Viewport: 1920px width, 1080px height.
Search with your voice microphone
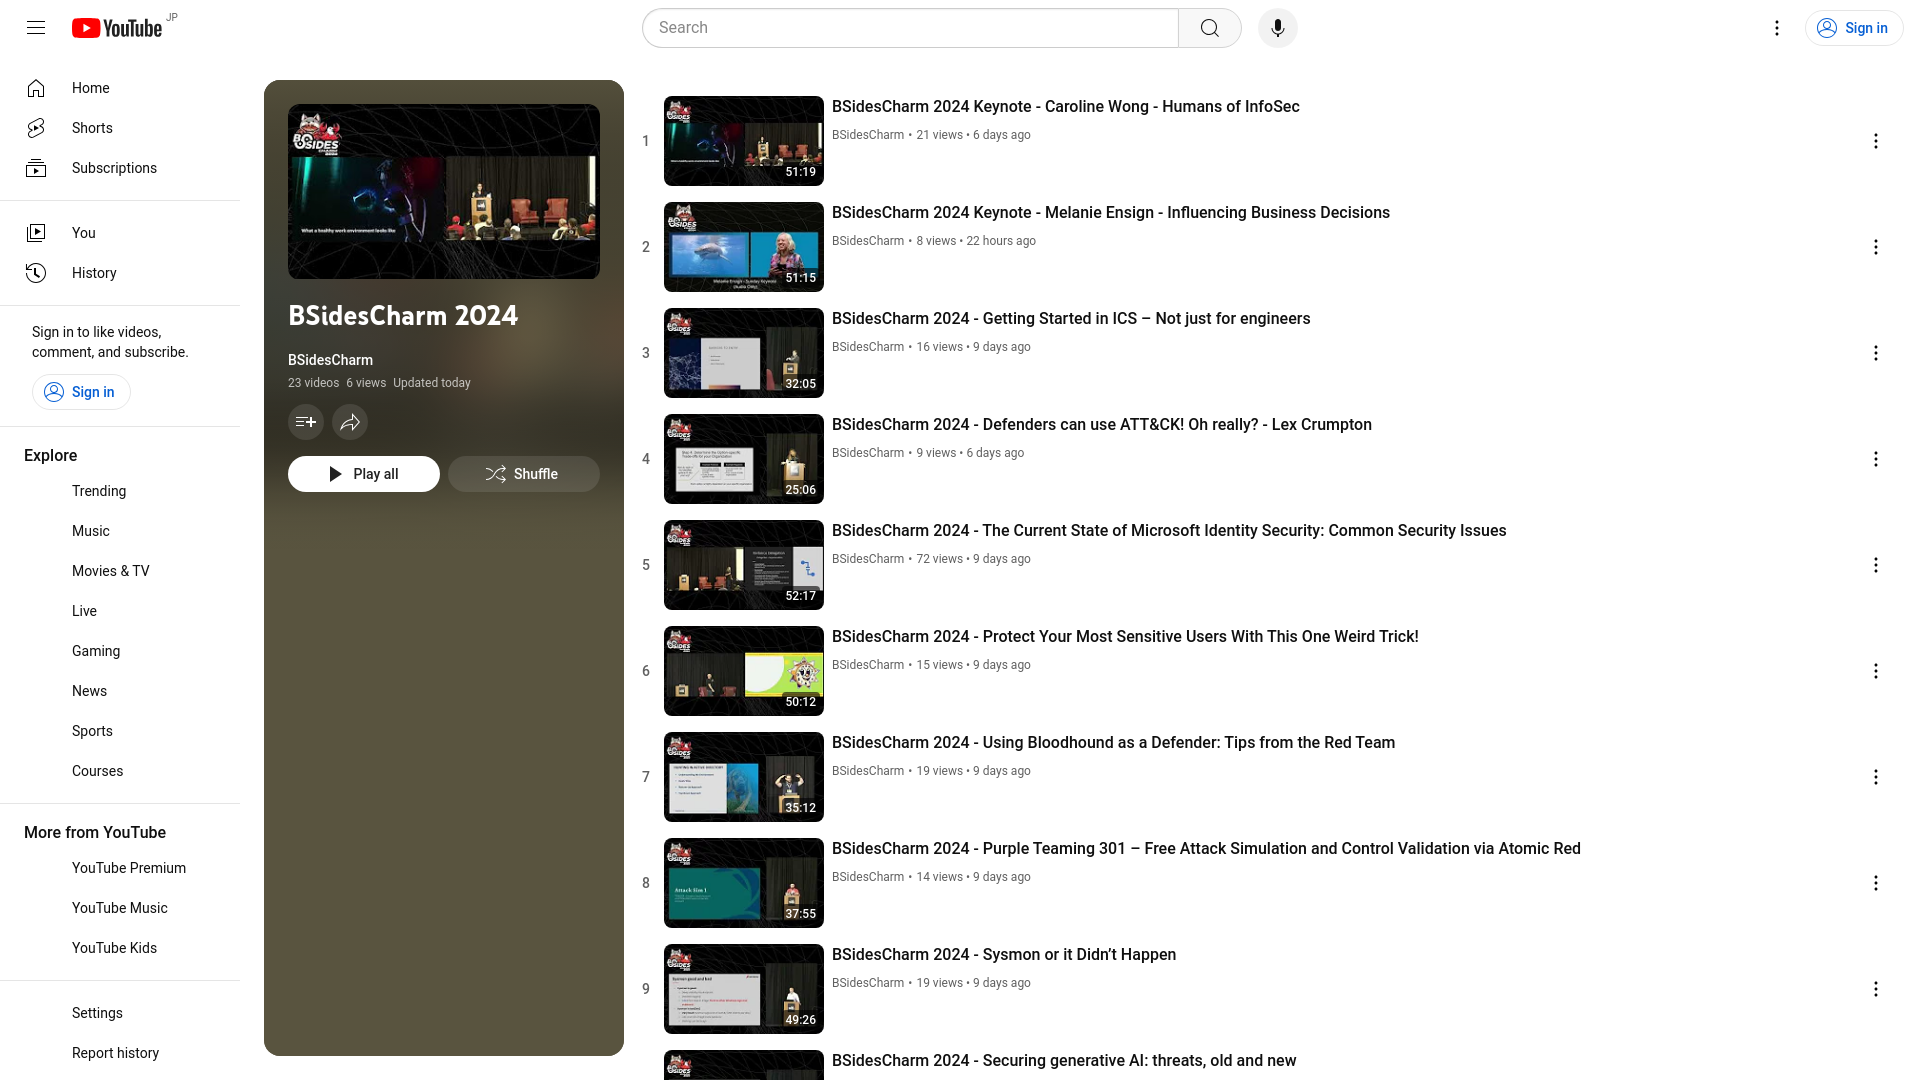click(1278, 28)
